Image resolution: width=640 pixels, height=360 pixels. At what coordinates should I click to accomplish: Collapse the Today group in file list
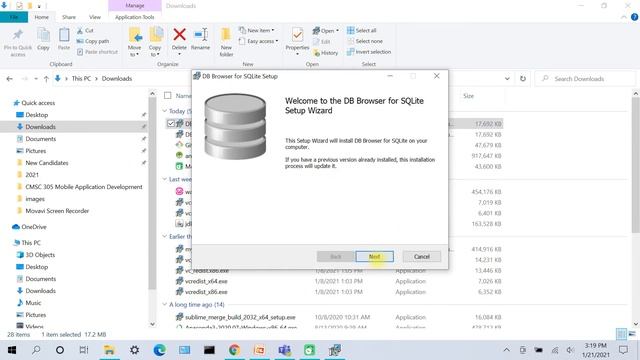(x=164, y=111)
